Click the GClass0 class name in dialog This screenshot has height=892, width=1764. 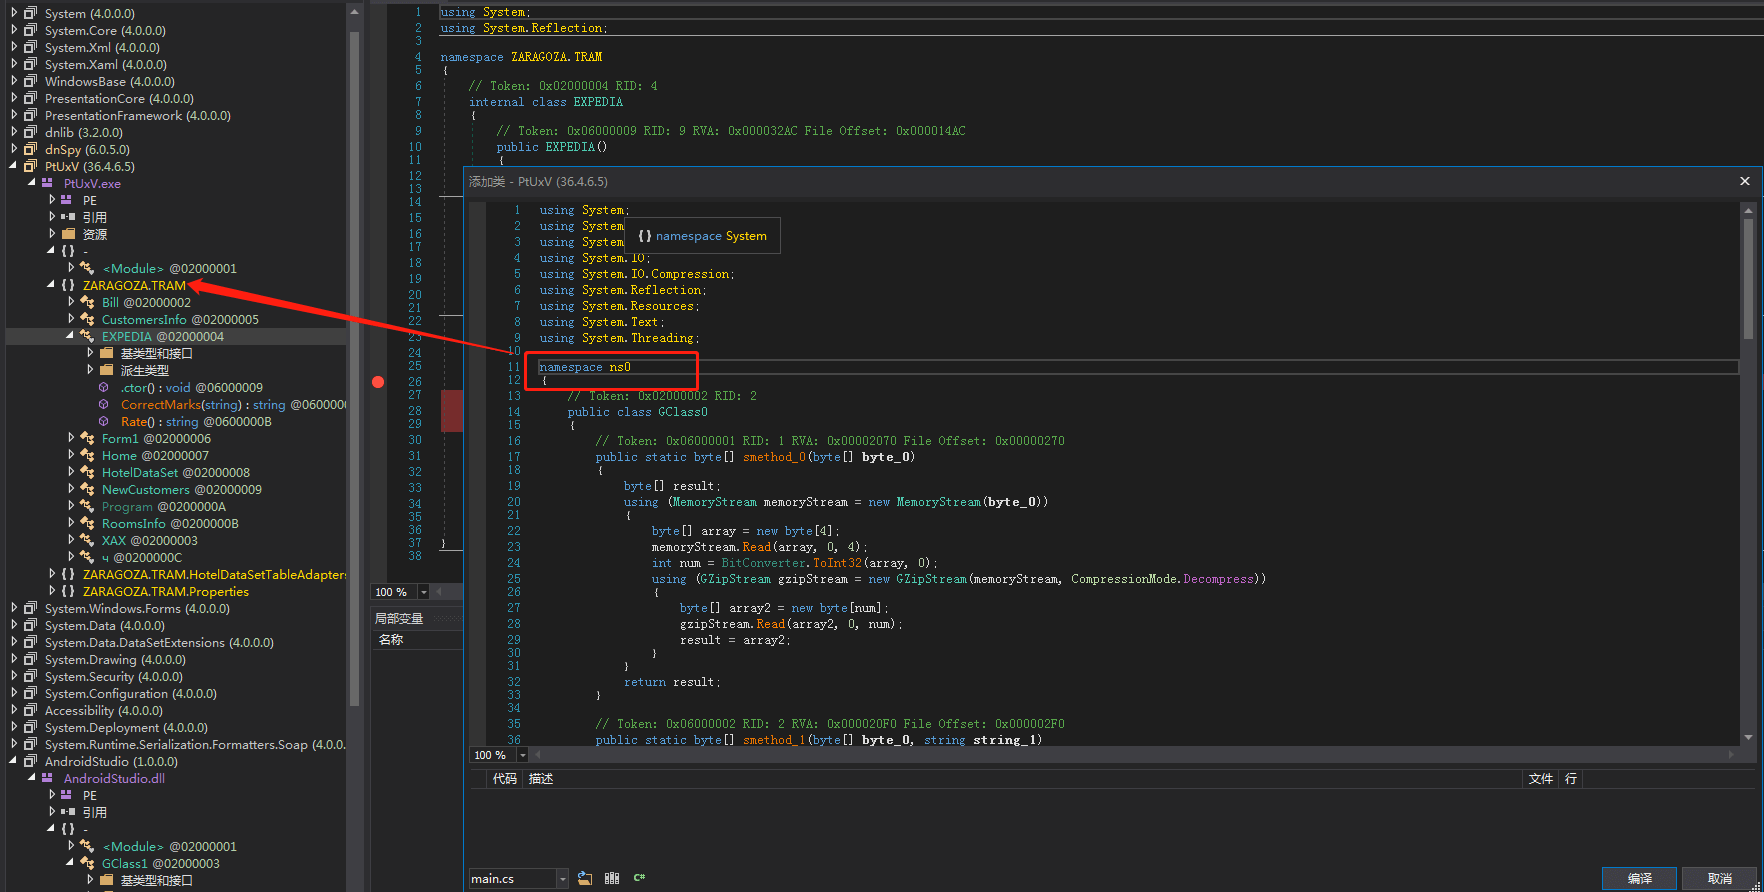[682, 411]
